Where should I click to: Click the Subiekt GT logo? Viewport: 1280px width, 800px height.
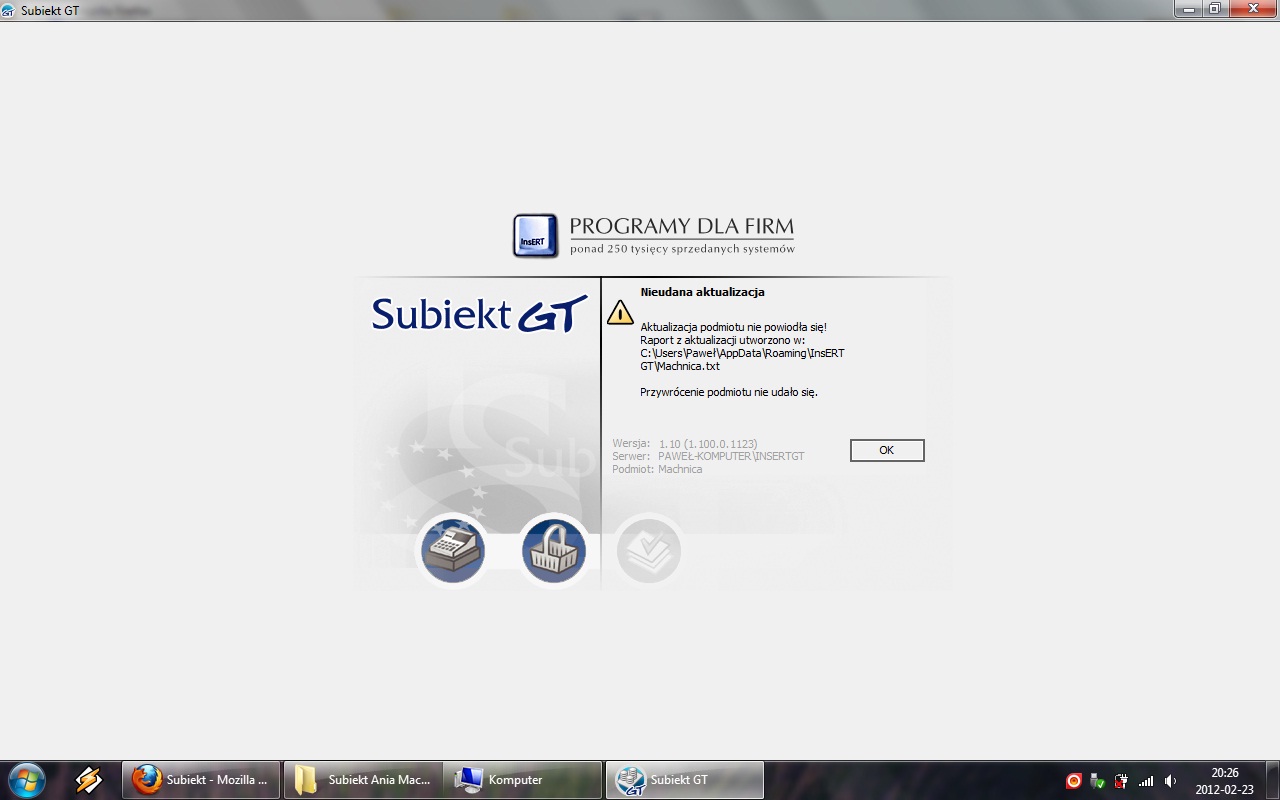pos(479,314)
